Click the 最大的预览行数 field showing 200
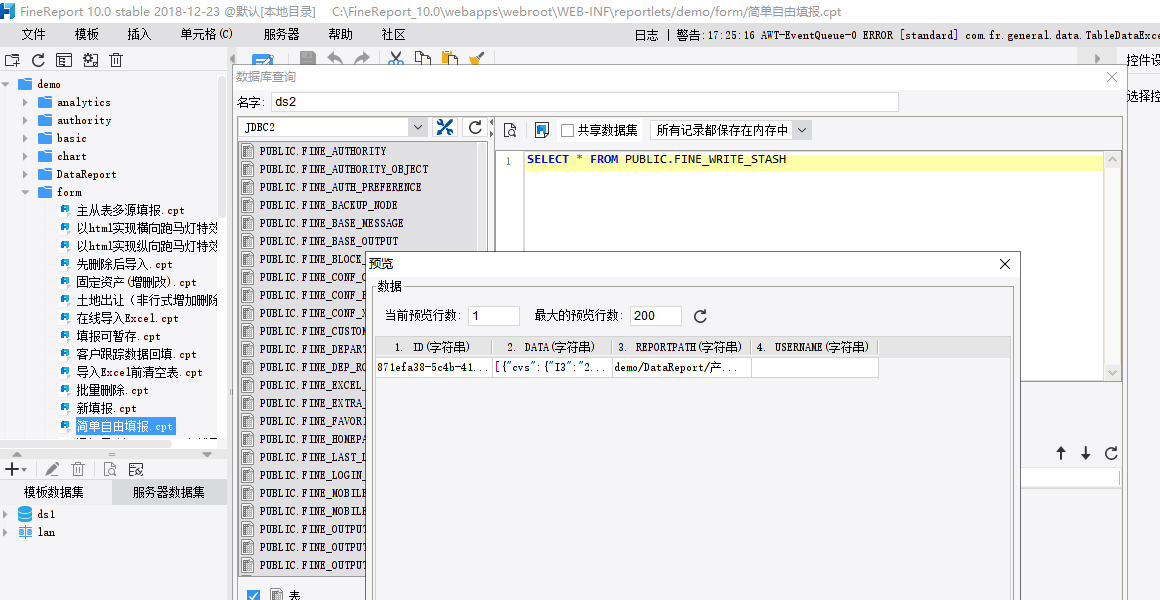The width and height of the screenshot is (1160, 600). pos(656,316)
